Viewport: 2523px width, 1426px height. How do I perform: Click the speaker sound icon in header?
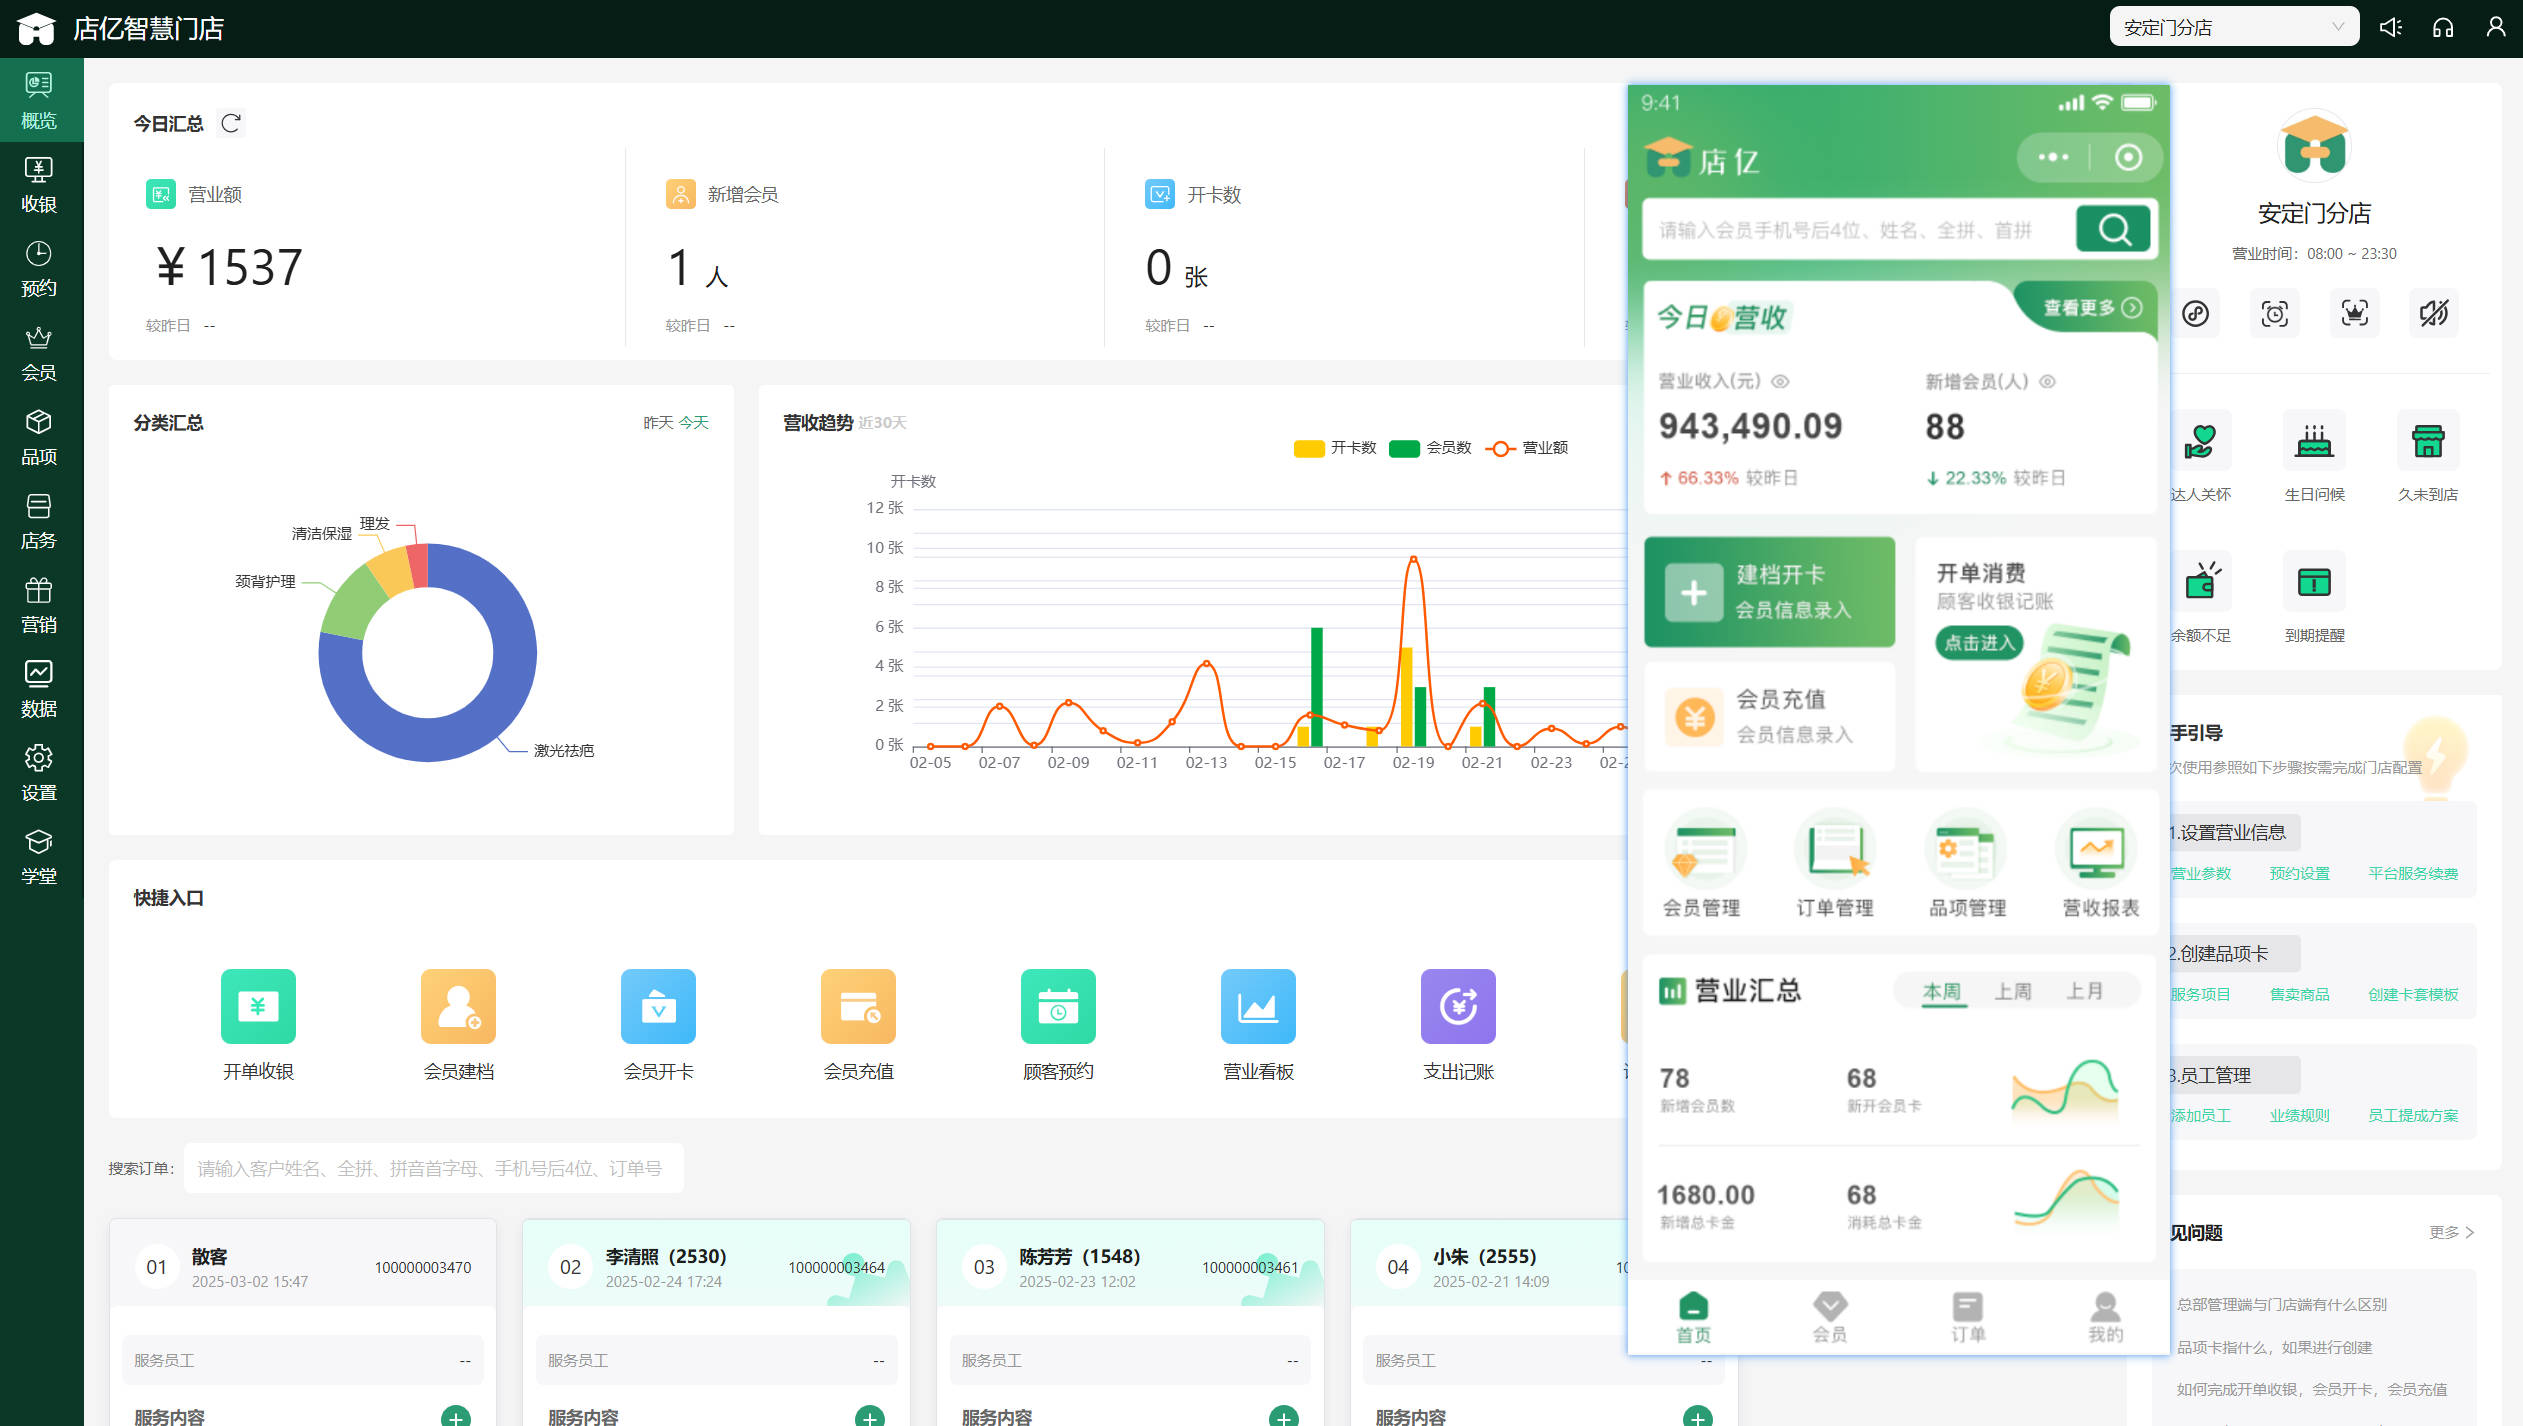tap(2390, 27)
